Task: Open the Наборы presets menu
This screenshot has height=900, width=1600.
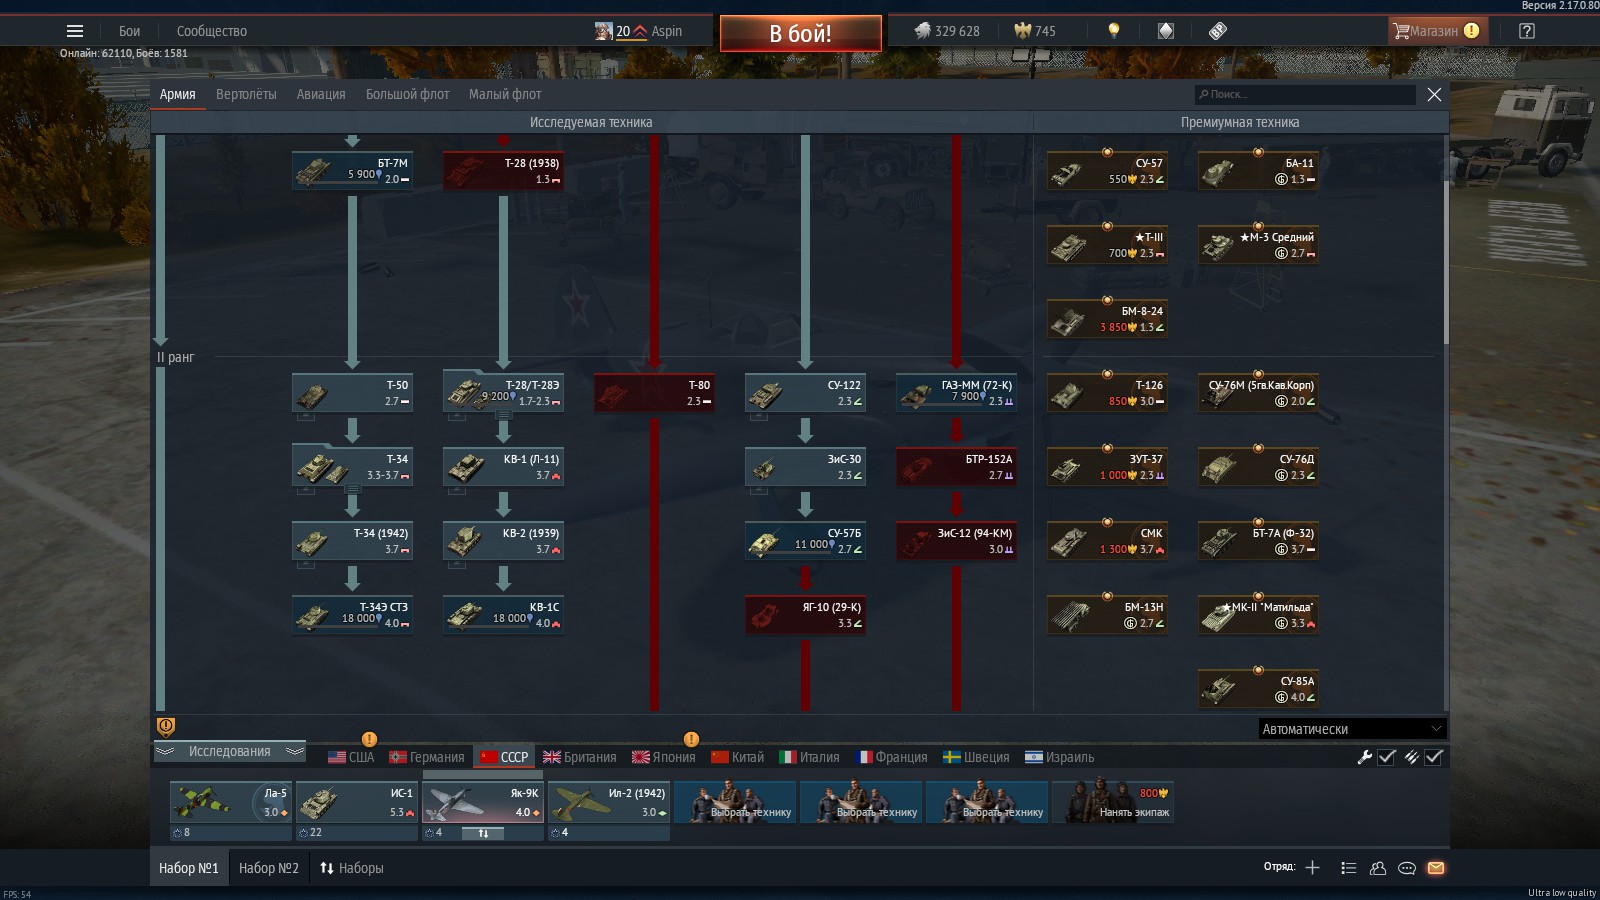Action: 352,868
